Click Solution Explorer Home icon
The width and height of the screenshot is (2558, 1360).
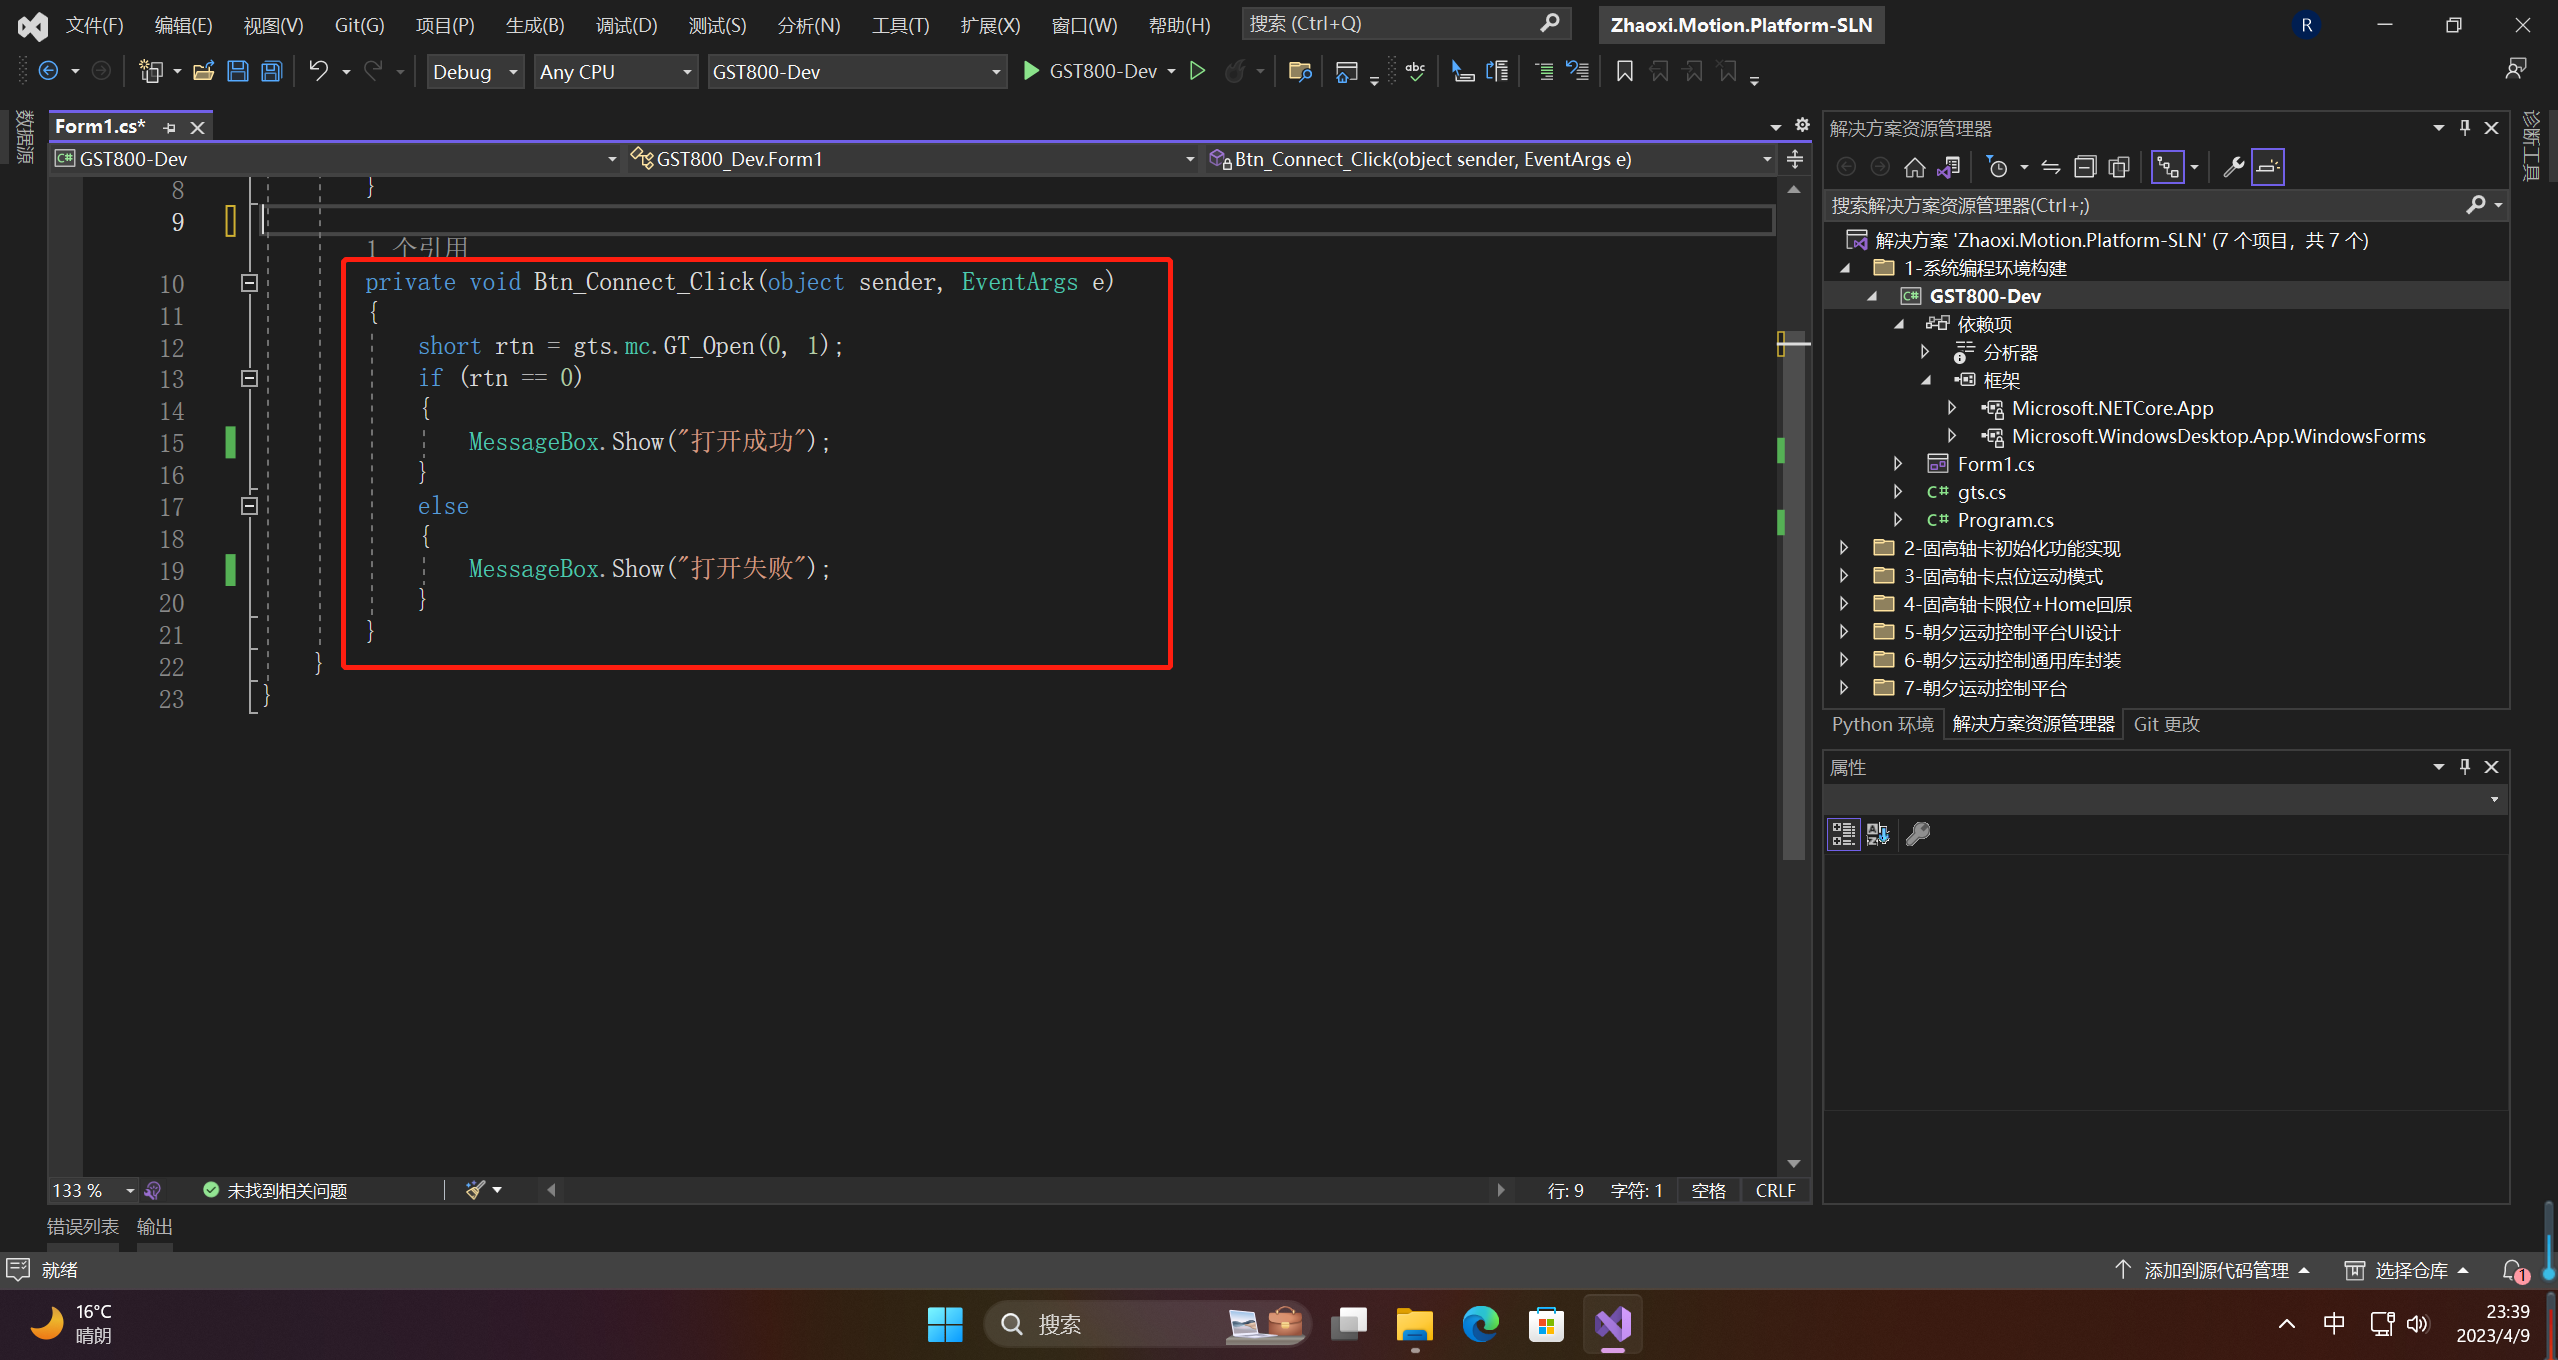1914,167
